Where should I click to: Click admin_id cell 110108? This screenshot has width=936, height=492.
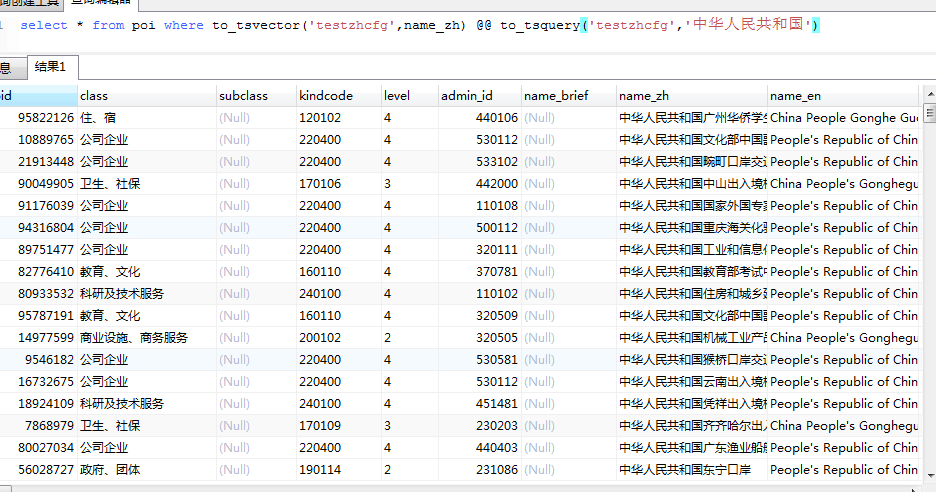pyautogui.click(x=479, y=206)
